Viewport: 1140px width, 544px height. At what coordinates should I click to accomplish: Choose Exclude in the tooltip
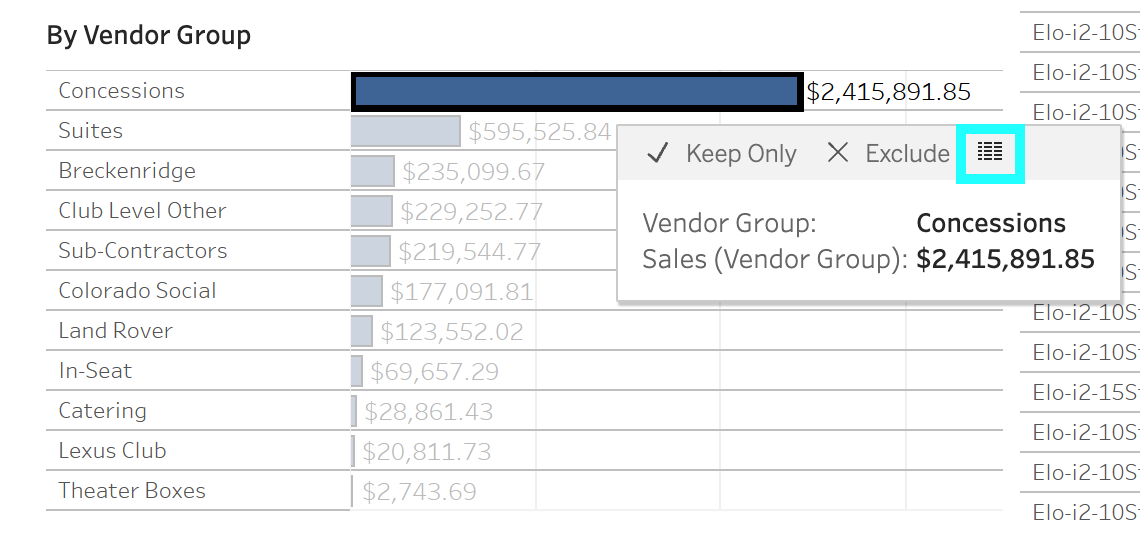[907, 154]
